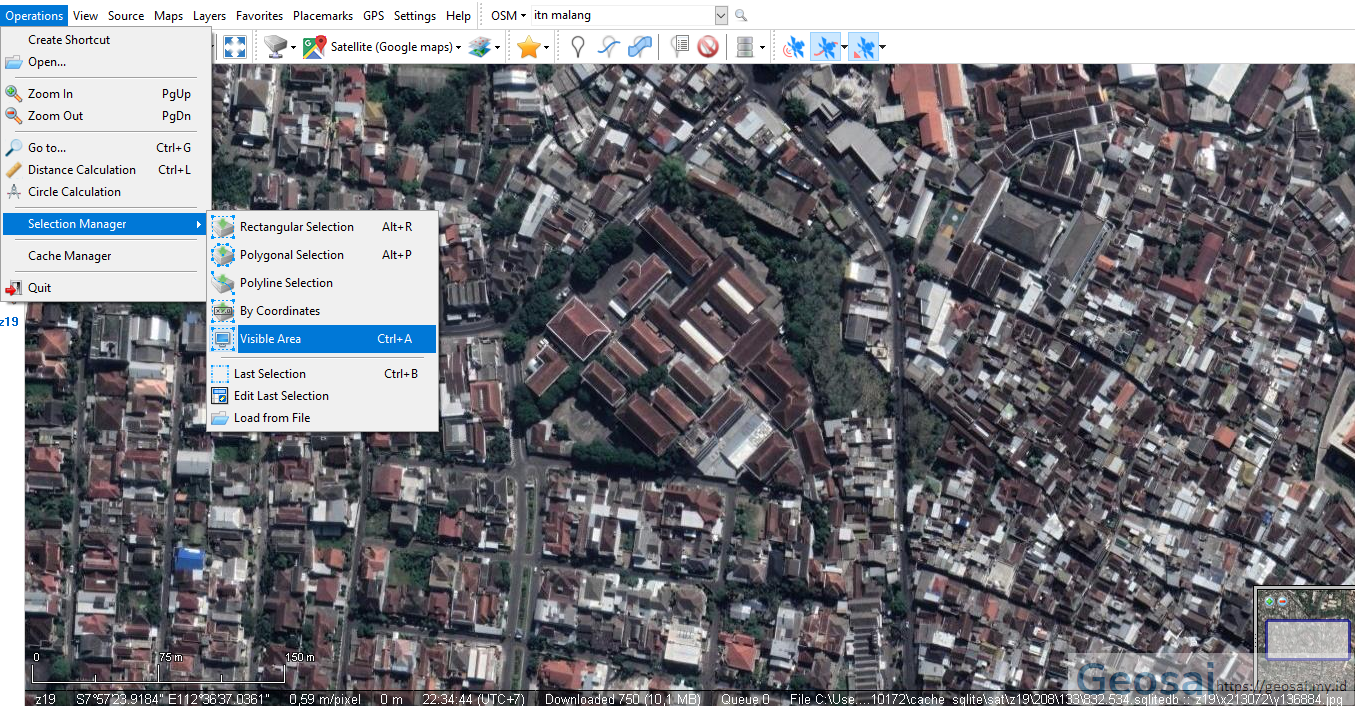
Task: Enable Polygonal Selection mode
Action: pyautogui.click(x=291, y=254)
